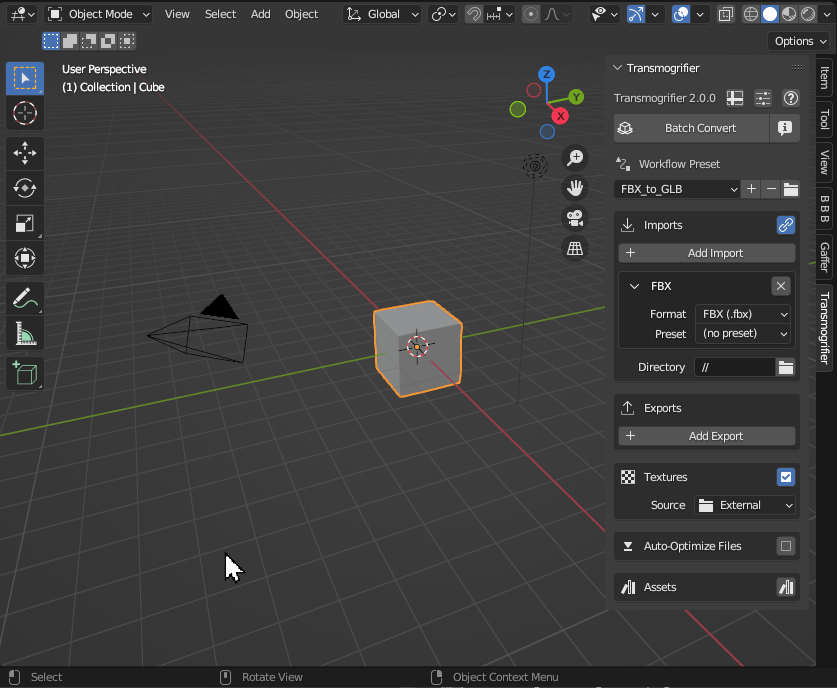Select the Move tool in toolbar
The width and height of the screenshot is (837, 688).
pos(25,152)
